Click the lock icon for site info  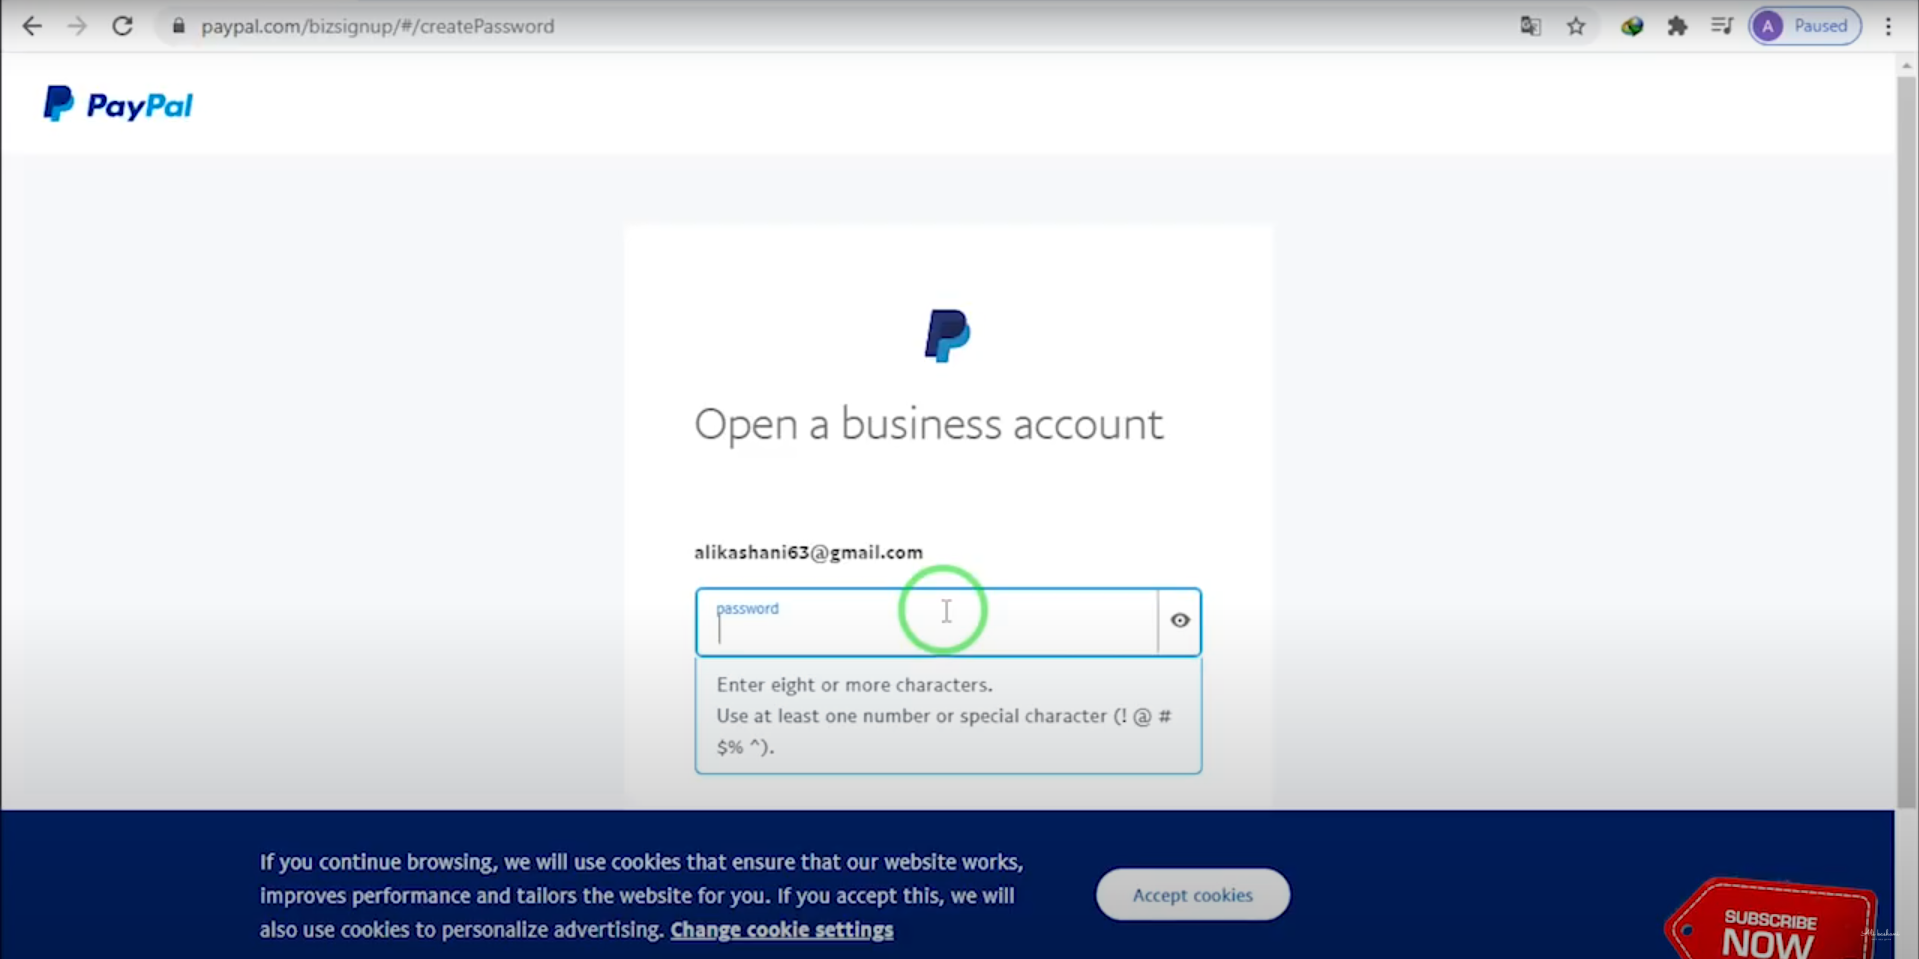tap(179, 26)
